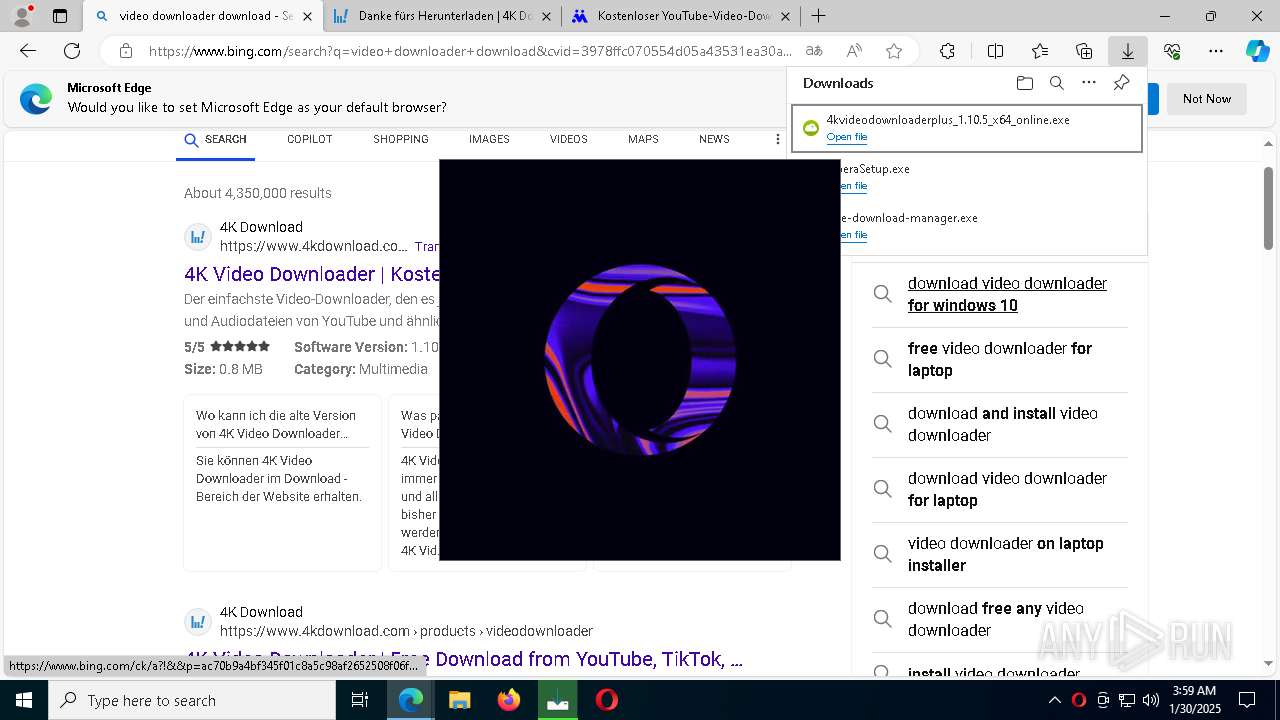Image resolution: width=1280 pixels, height=720 pixels.
Task: Open the volume control tray icon
Action: tap(1150, 700)
